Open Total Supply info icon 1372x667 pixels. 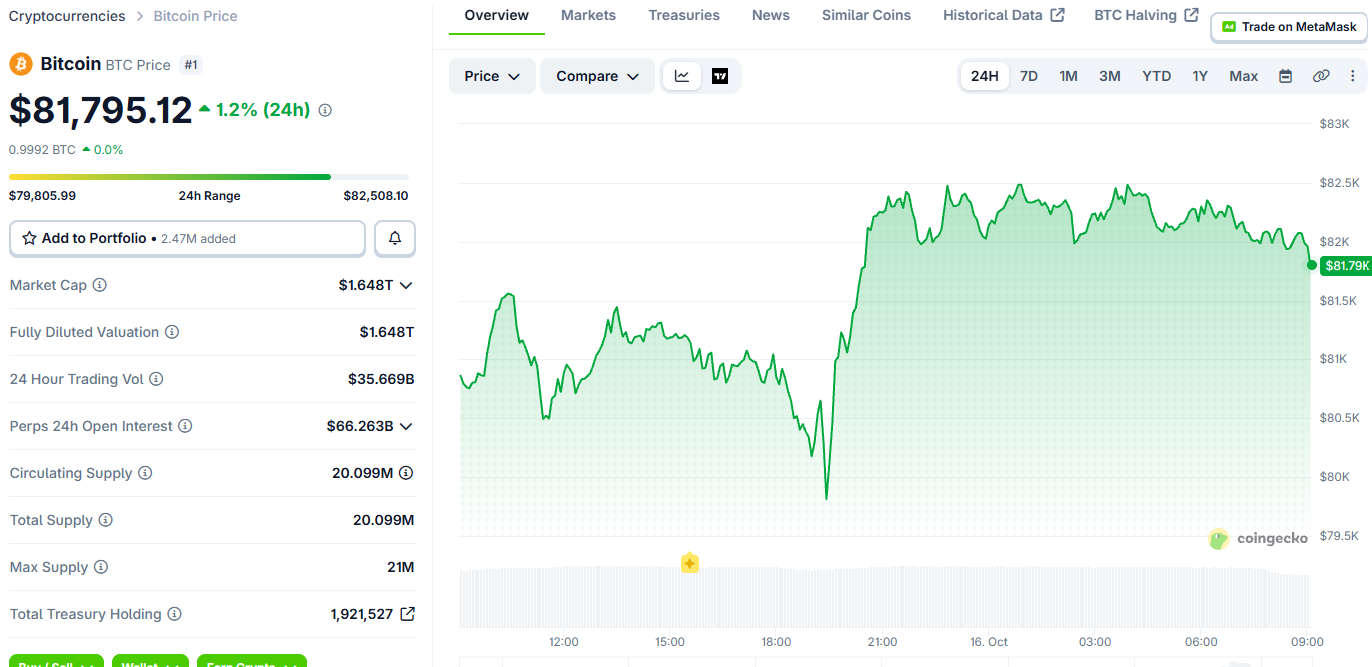click(106, 520)
